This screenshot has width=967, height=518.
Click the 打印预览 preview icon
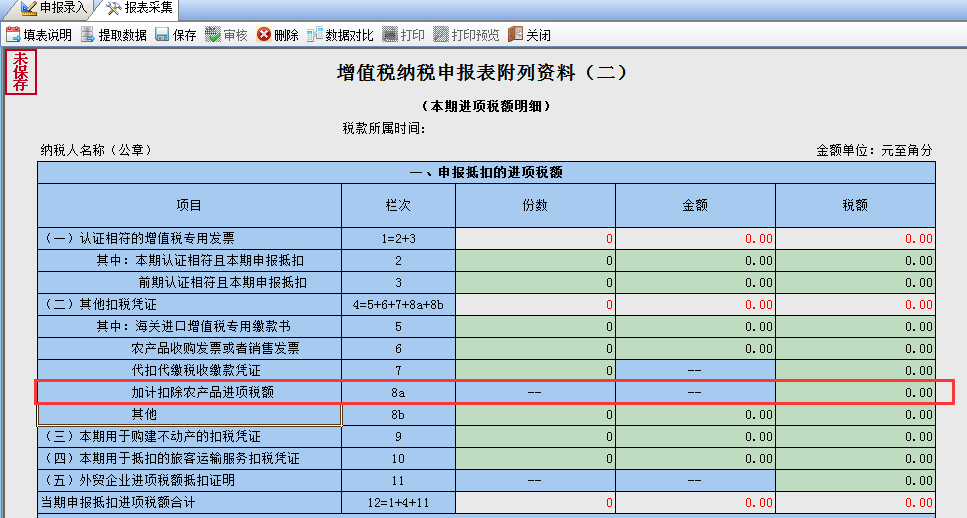point(440,35)
